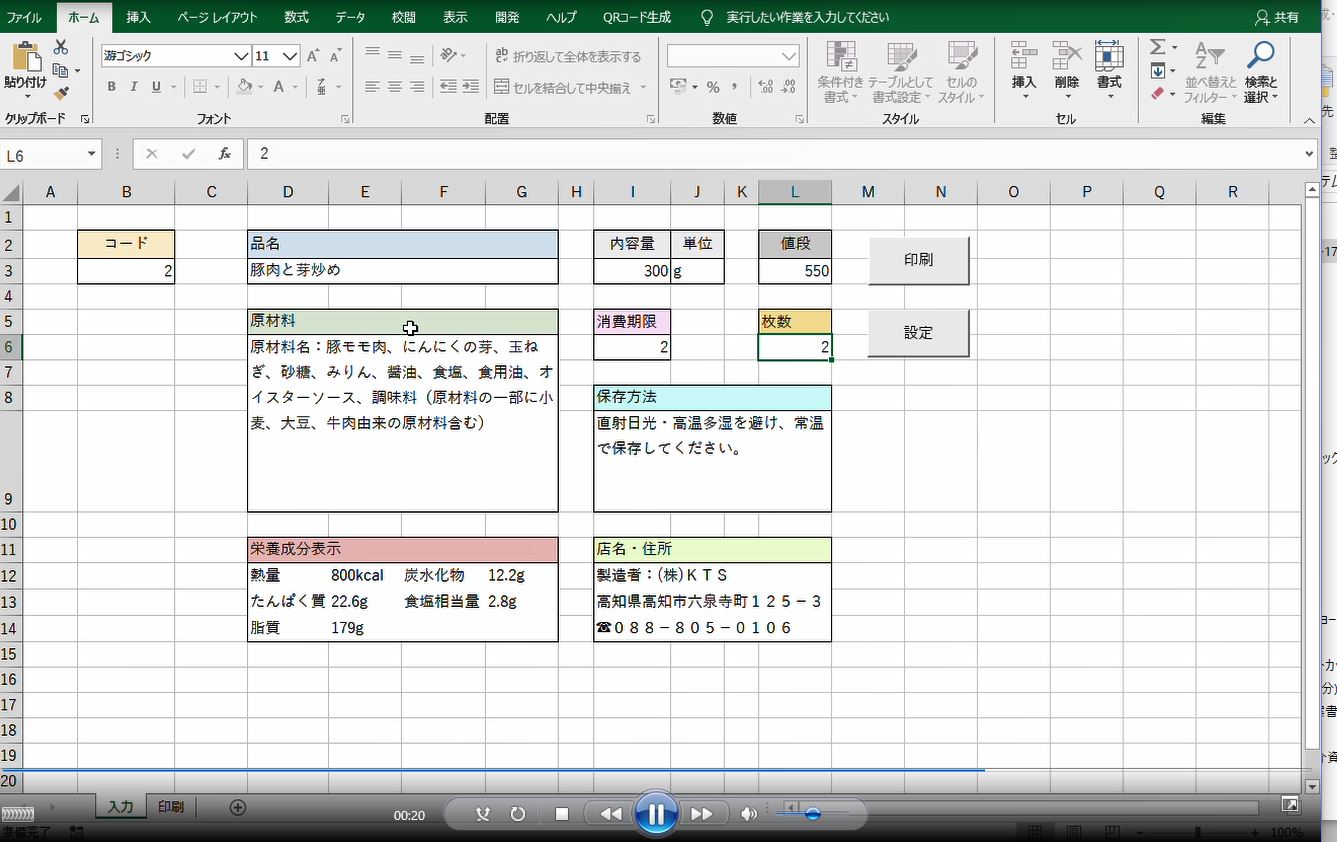The height and width of the screenshot is (842, 1337).
Task: Switch to the 印刷 sheet tab
Action: (x=170, y=807)
